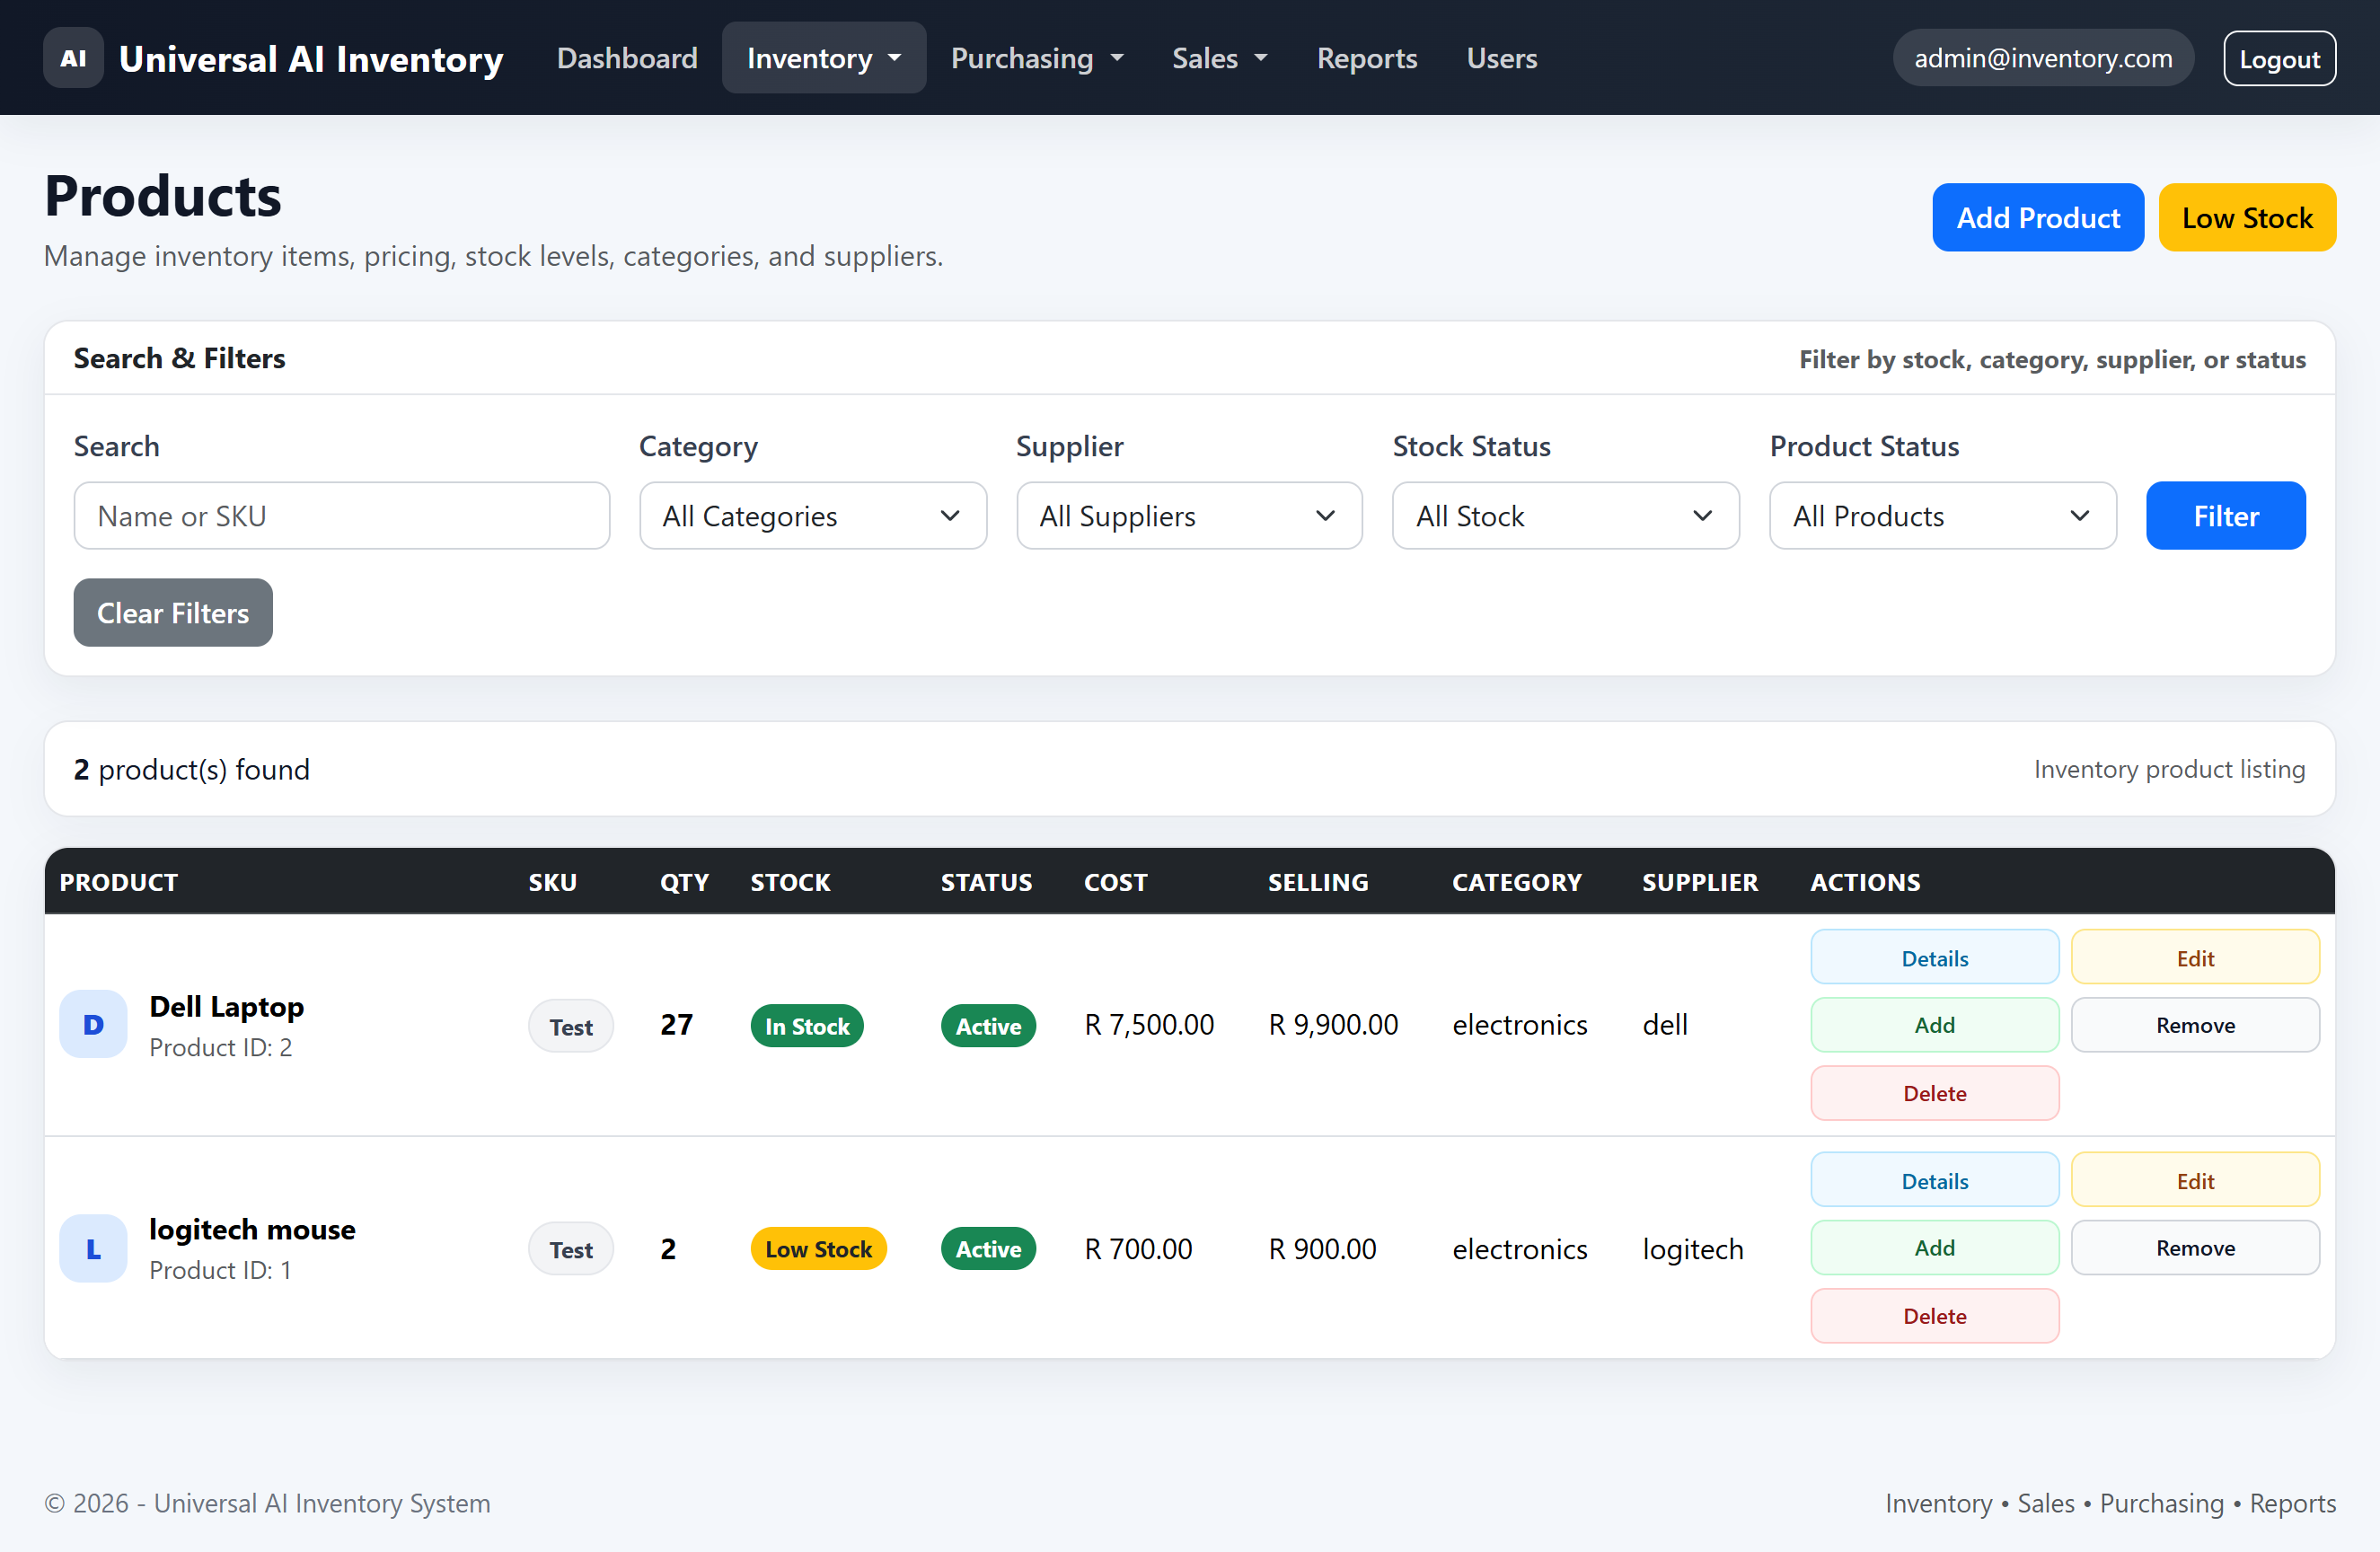Viewport: 2380px width, 1552px height.
Task: Edit the logitech mouse product
Action: [x=2195, y=1180]
